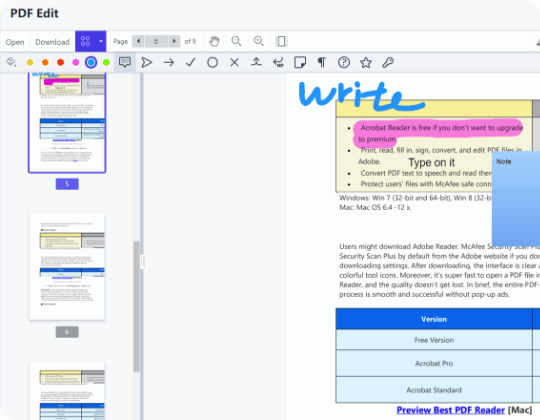Click the 'Acrobat Pro' table cell
The image size is (540, 420).
click(x=434, y=364)
